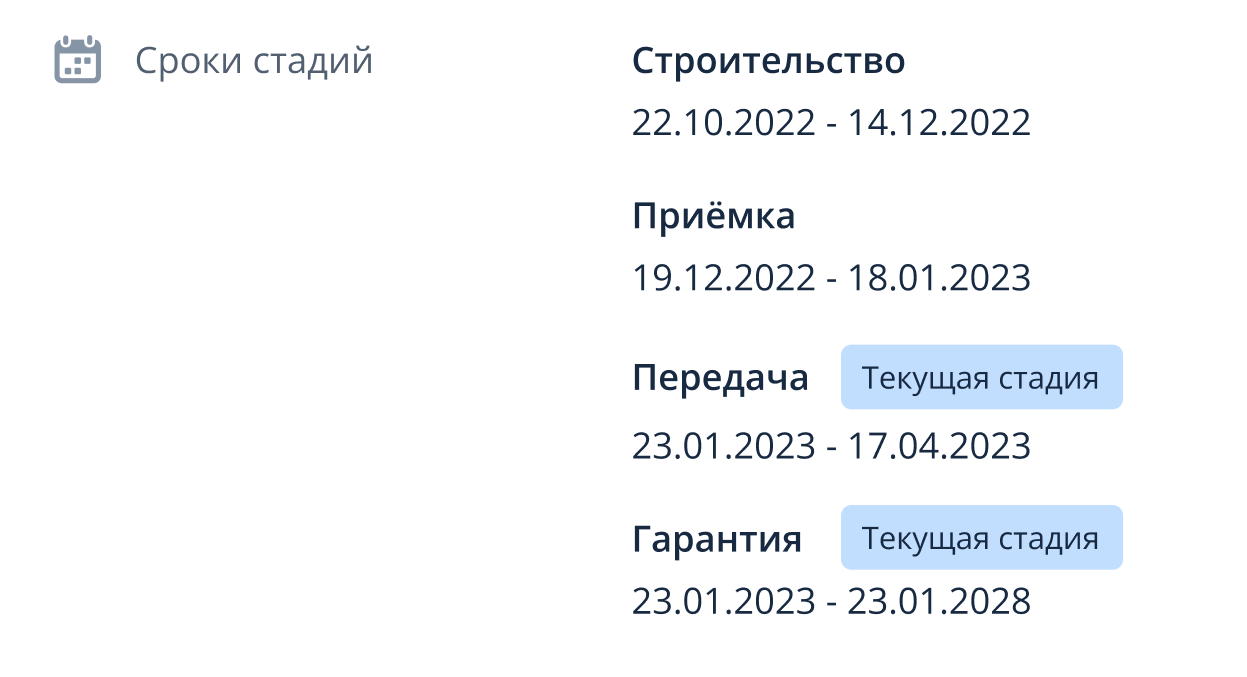
Task: Select the Сроки стадий label
Action: 254,62
